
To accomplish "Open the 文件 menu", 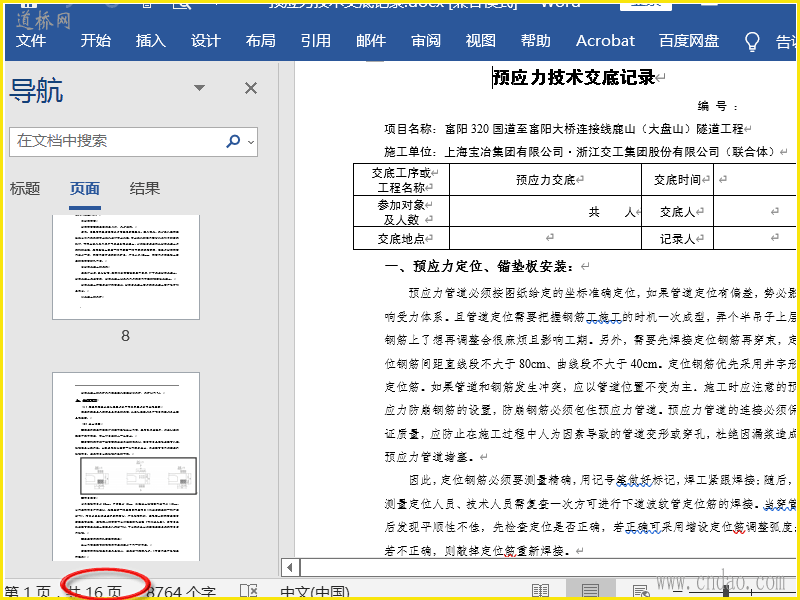I will click(31, 41).
